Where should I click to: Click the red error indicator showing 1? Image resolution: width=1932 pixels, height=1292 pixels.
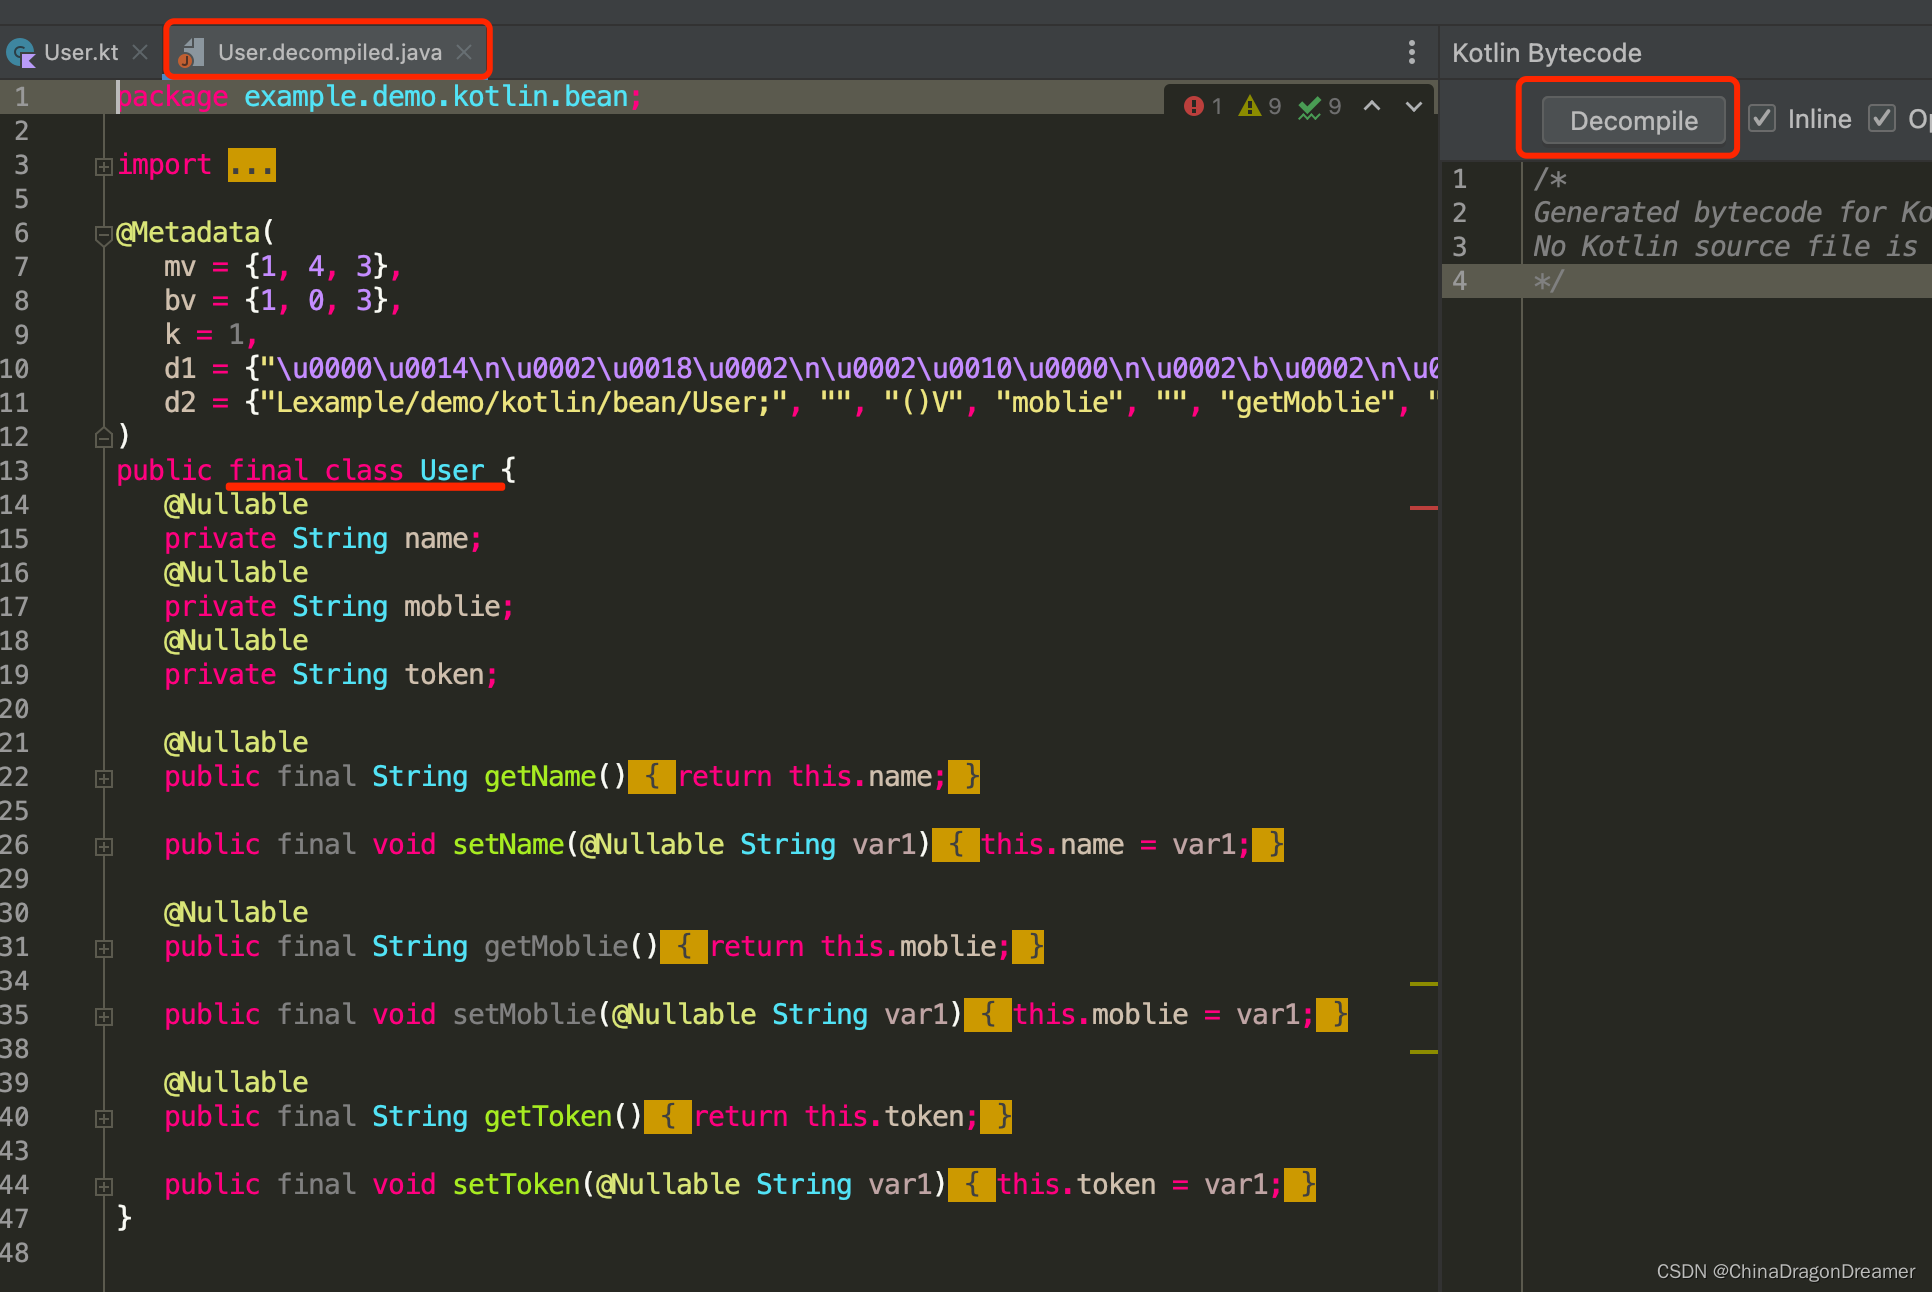tap(1203, 106)
